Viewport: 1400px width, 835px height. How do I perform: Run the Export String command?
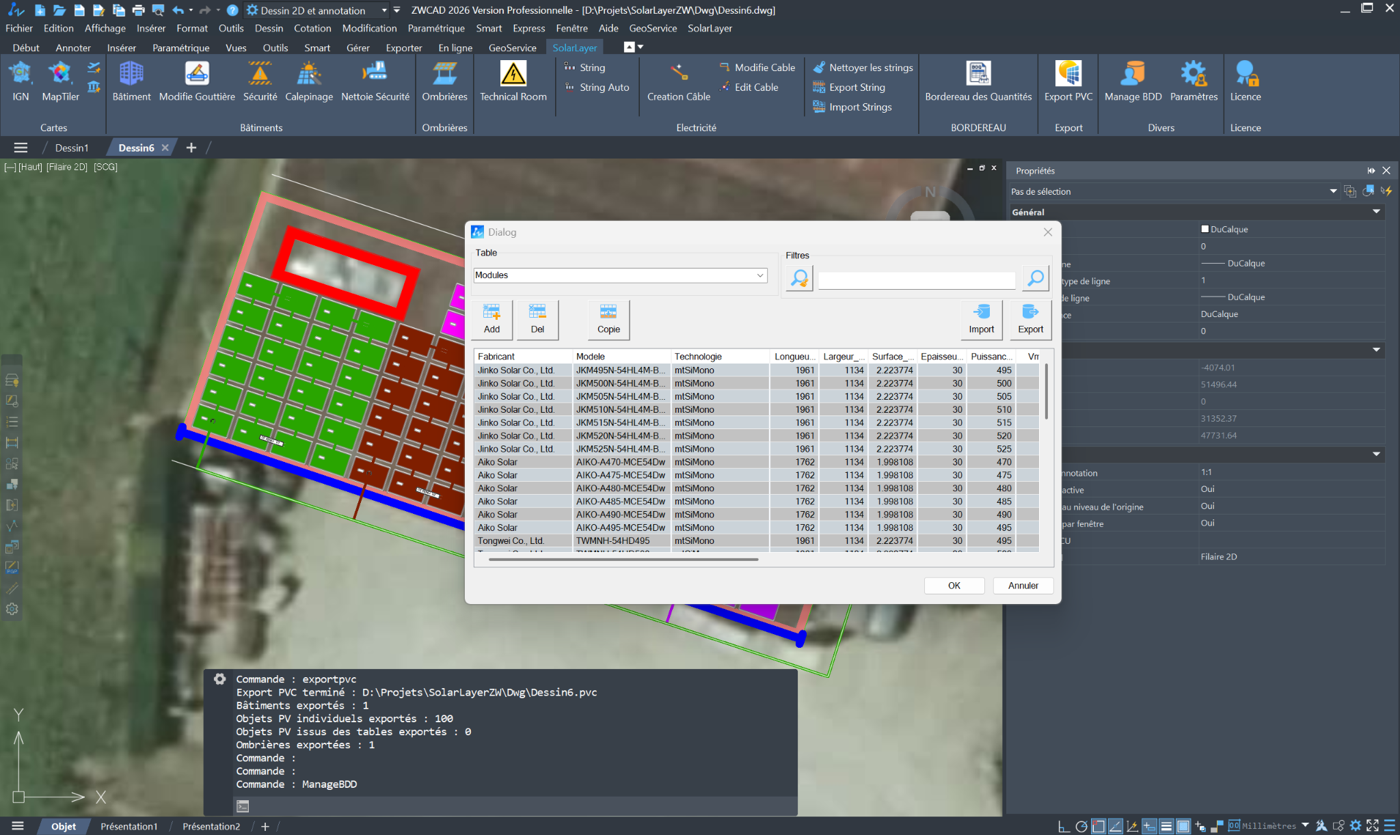849,87
